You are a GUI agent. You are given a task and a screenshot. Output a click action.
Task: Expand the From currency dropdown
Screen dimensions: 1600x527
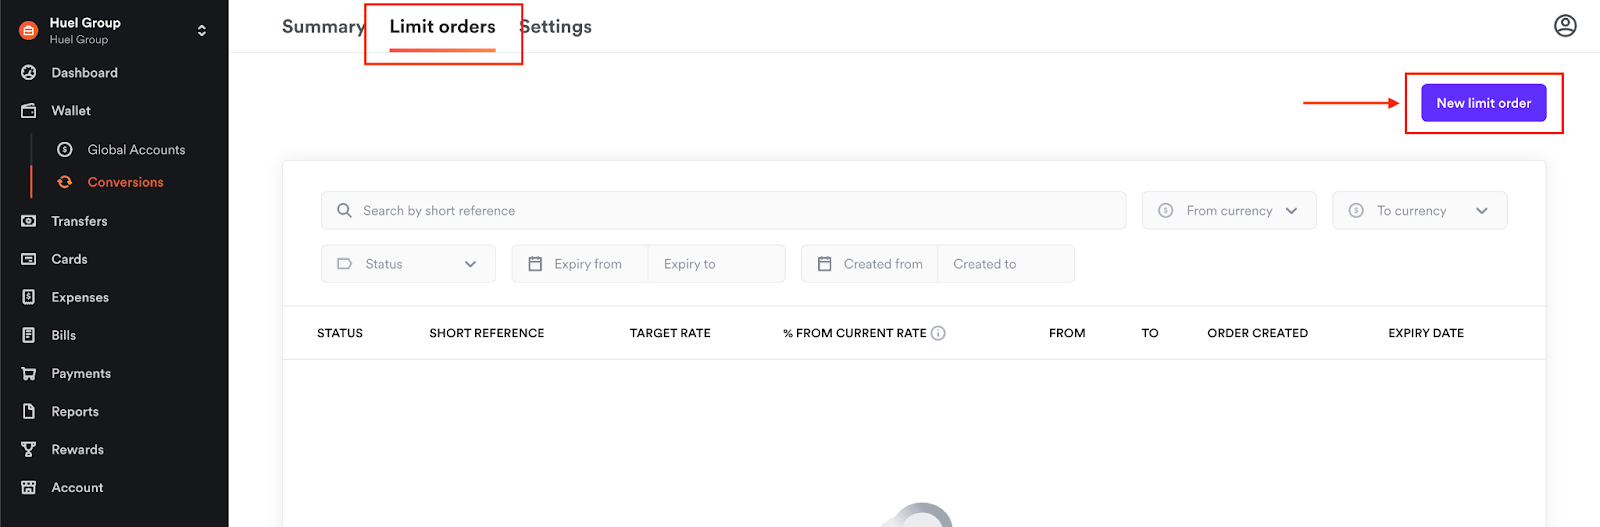1229,211
